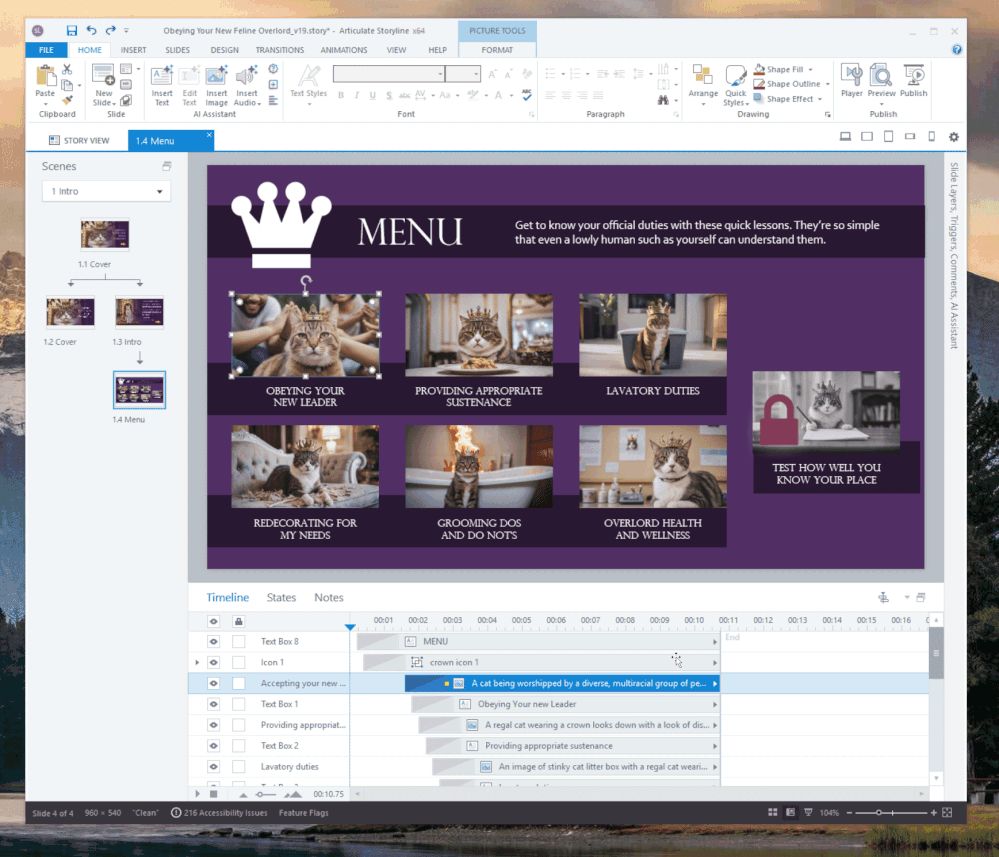Open the Scenes dropdown showing 1 Intro
This screenshot has width=999, height=857.
click(x=106, y=191)
